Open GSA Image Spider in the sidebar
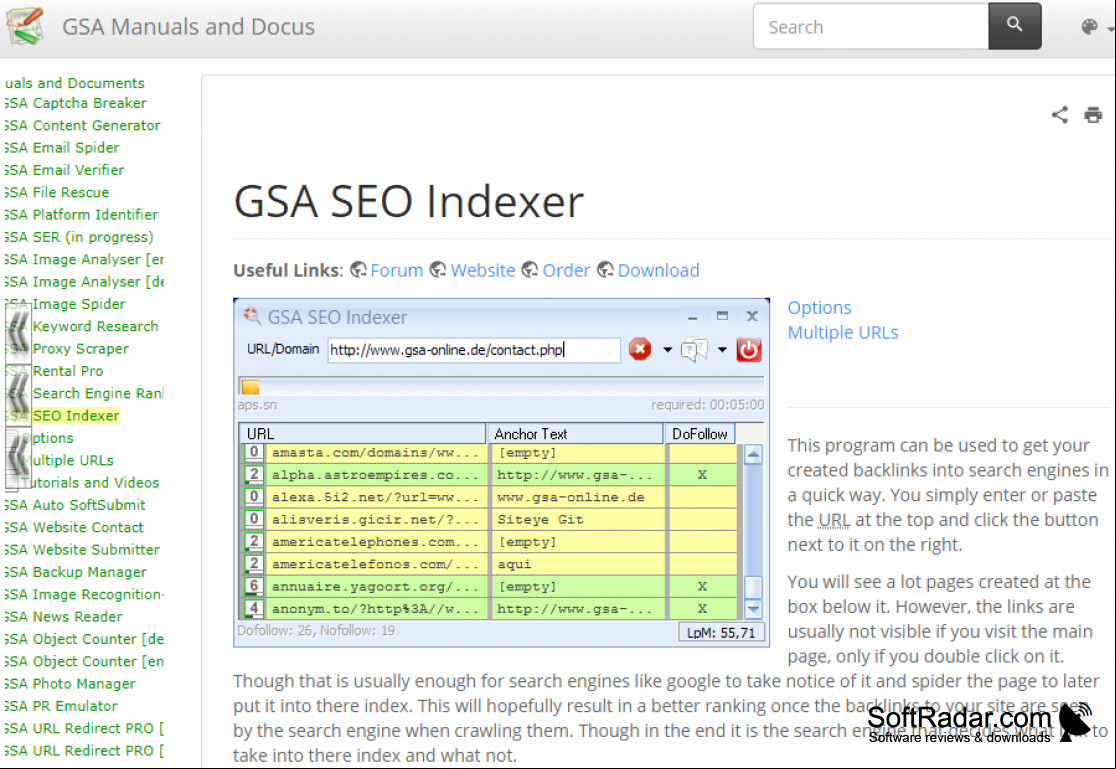Image resolution: width=1116 pixels, height=769 pixels. point(65,304)
